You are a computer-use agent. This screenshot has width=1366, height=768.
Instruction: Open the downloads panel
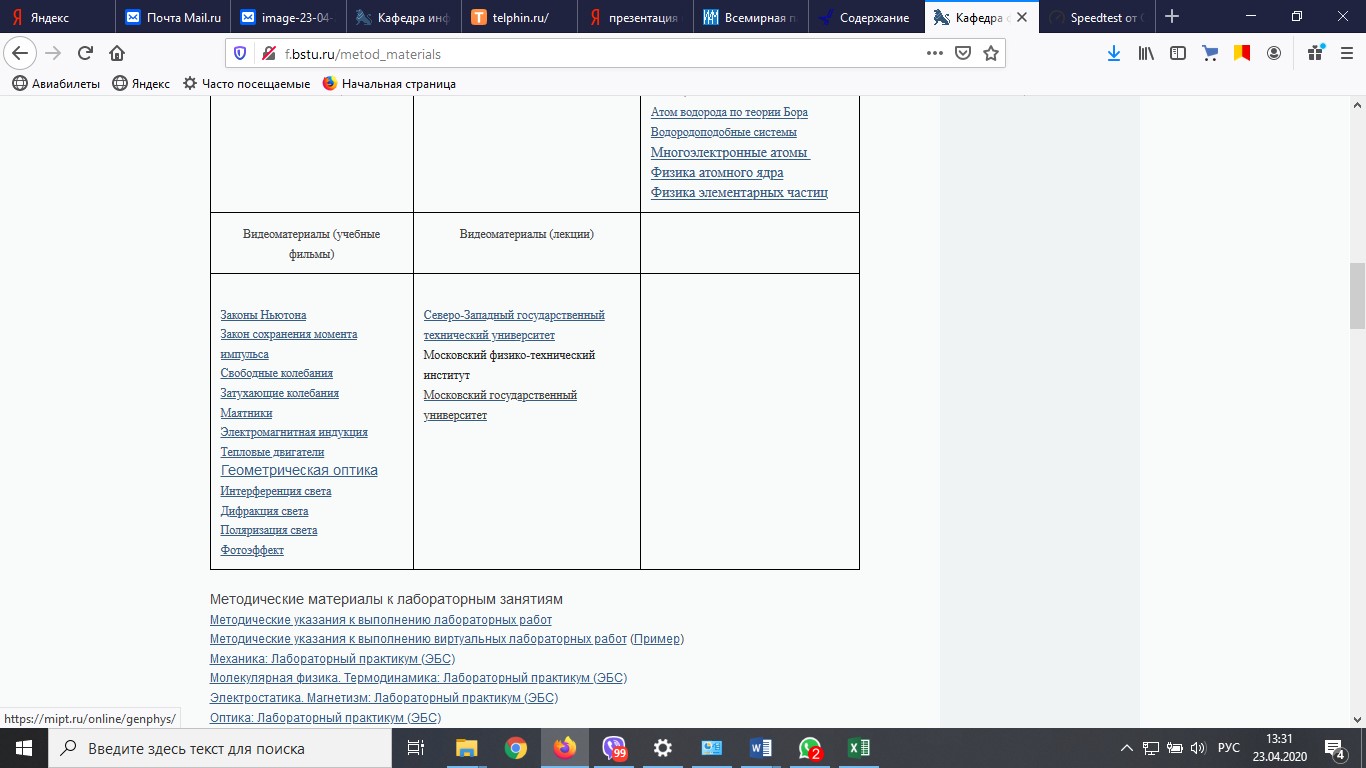(1114, 54)
